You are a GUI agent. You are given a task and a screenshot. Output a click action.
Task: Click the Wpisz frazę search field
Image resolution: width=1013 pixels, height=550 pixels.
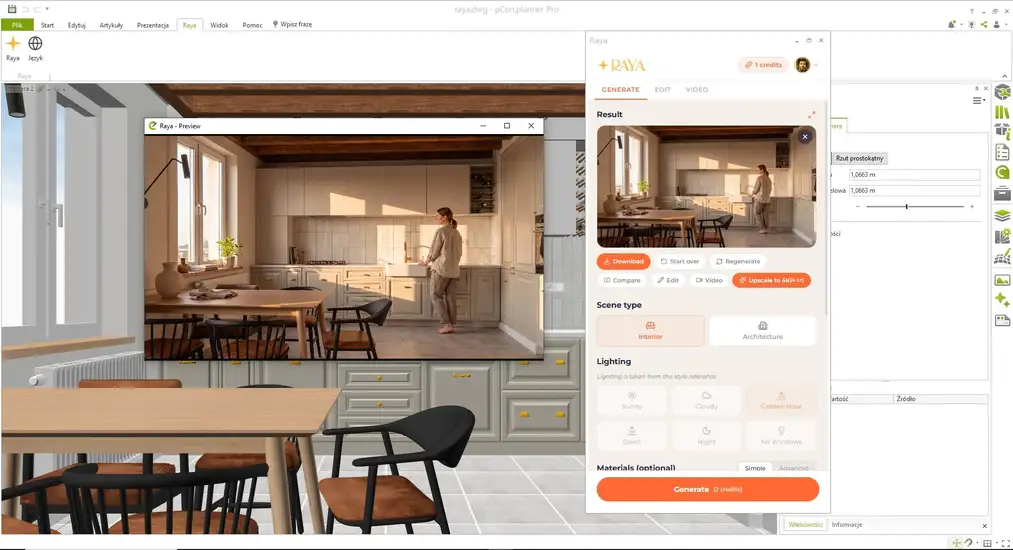pyautogui.click(x=295, y=25)
